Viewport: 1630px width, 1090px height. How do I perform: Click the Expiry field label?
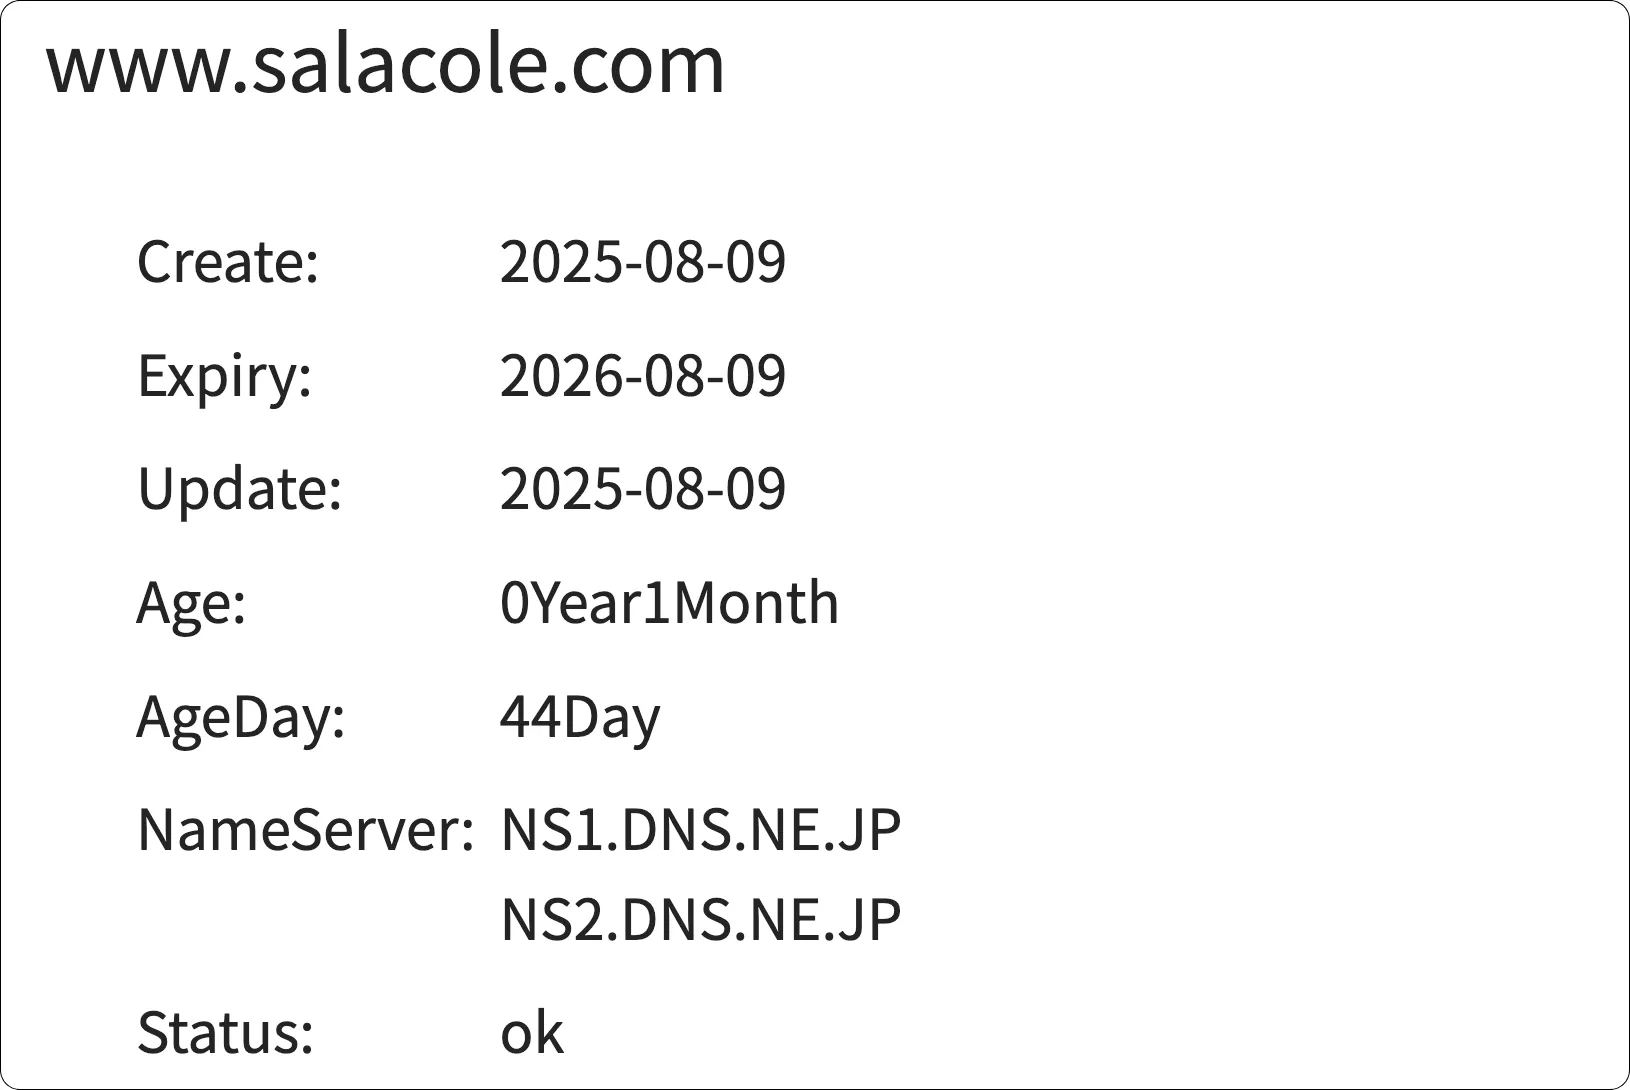(224, 376)
